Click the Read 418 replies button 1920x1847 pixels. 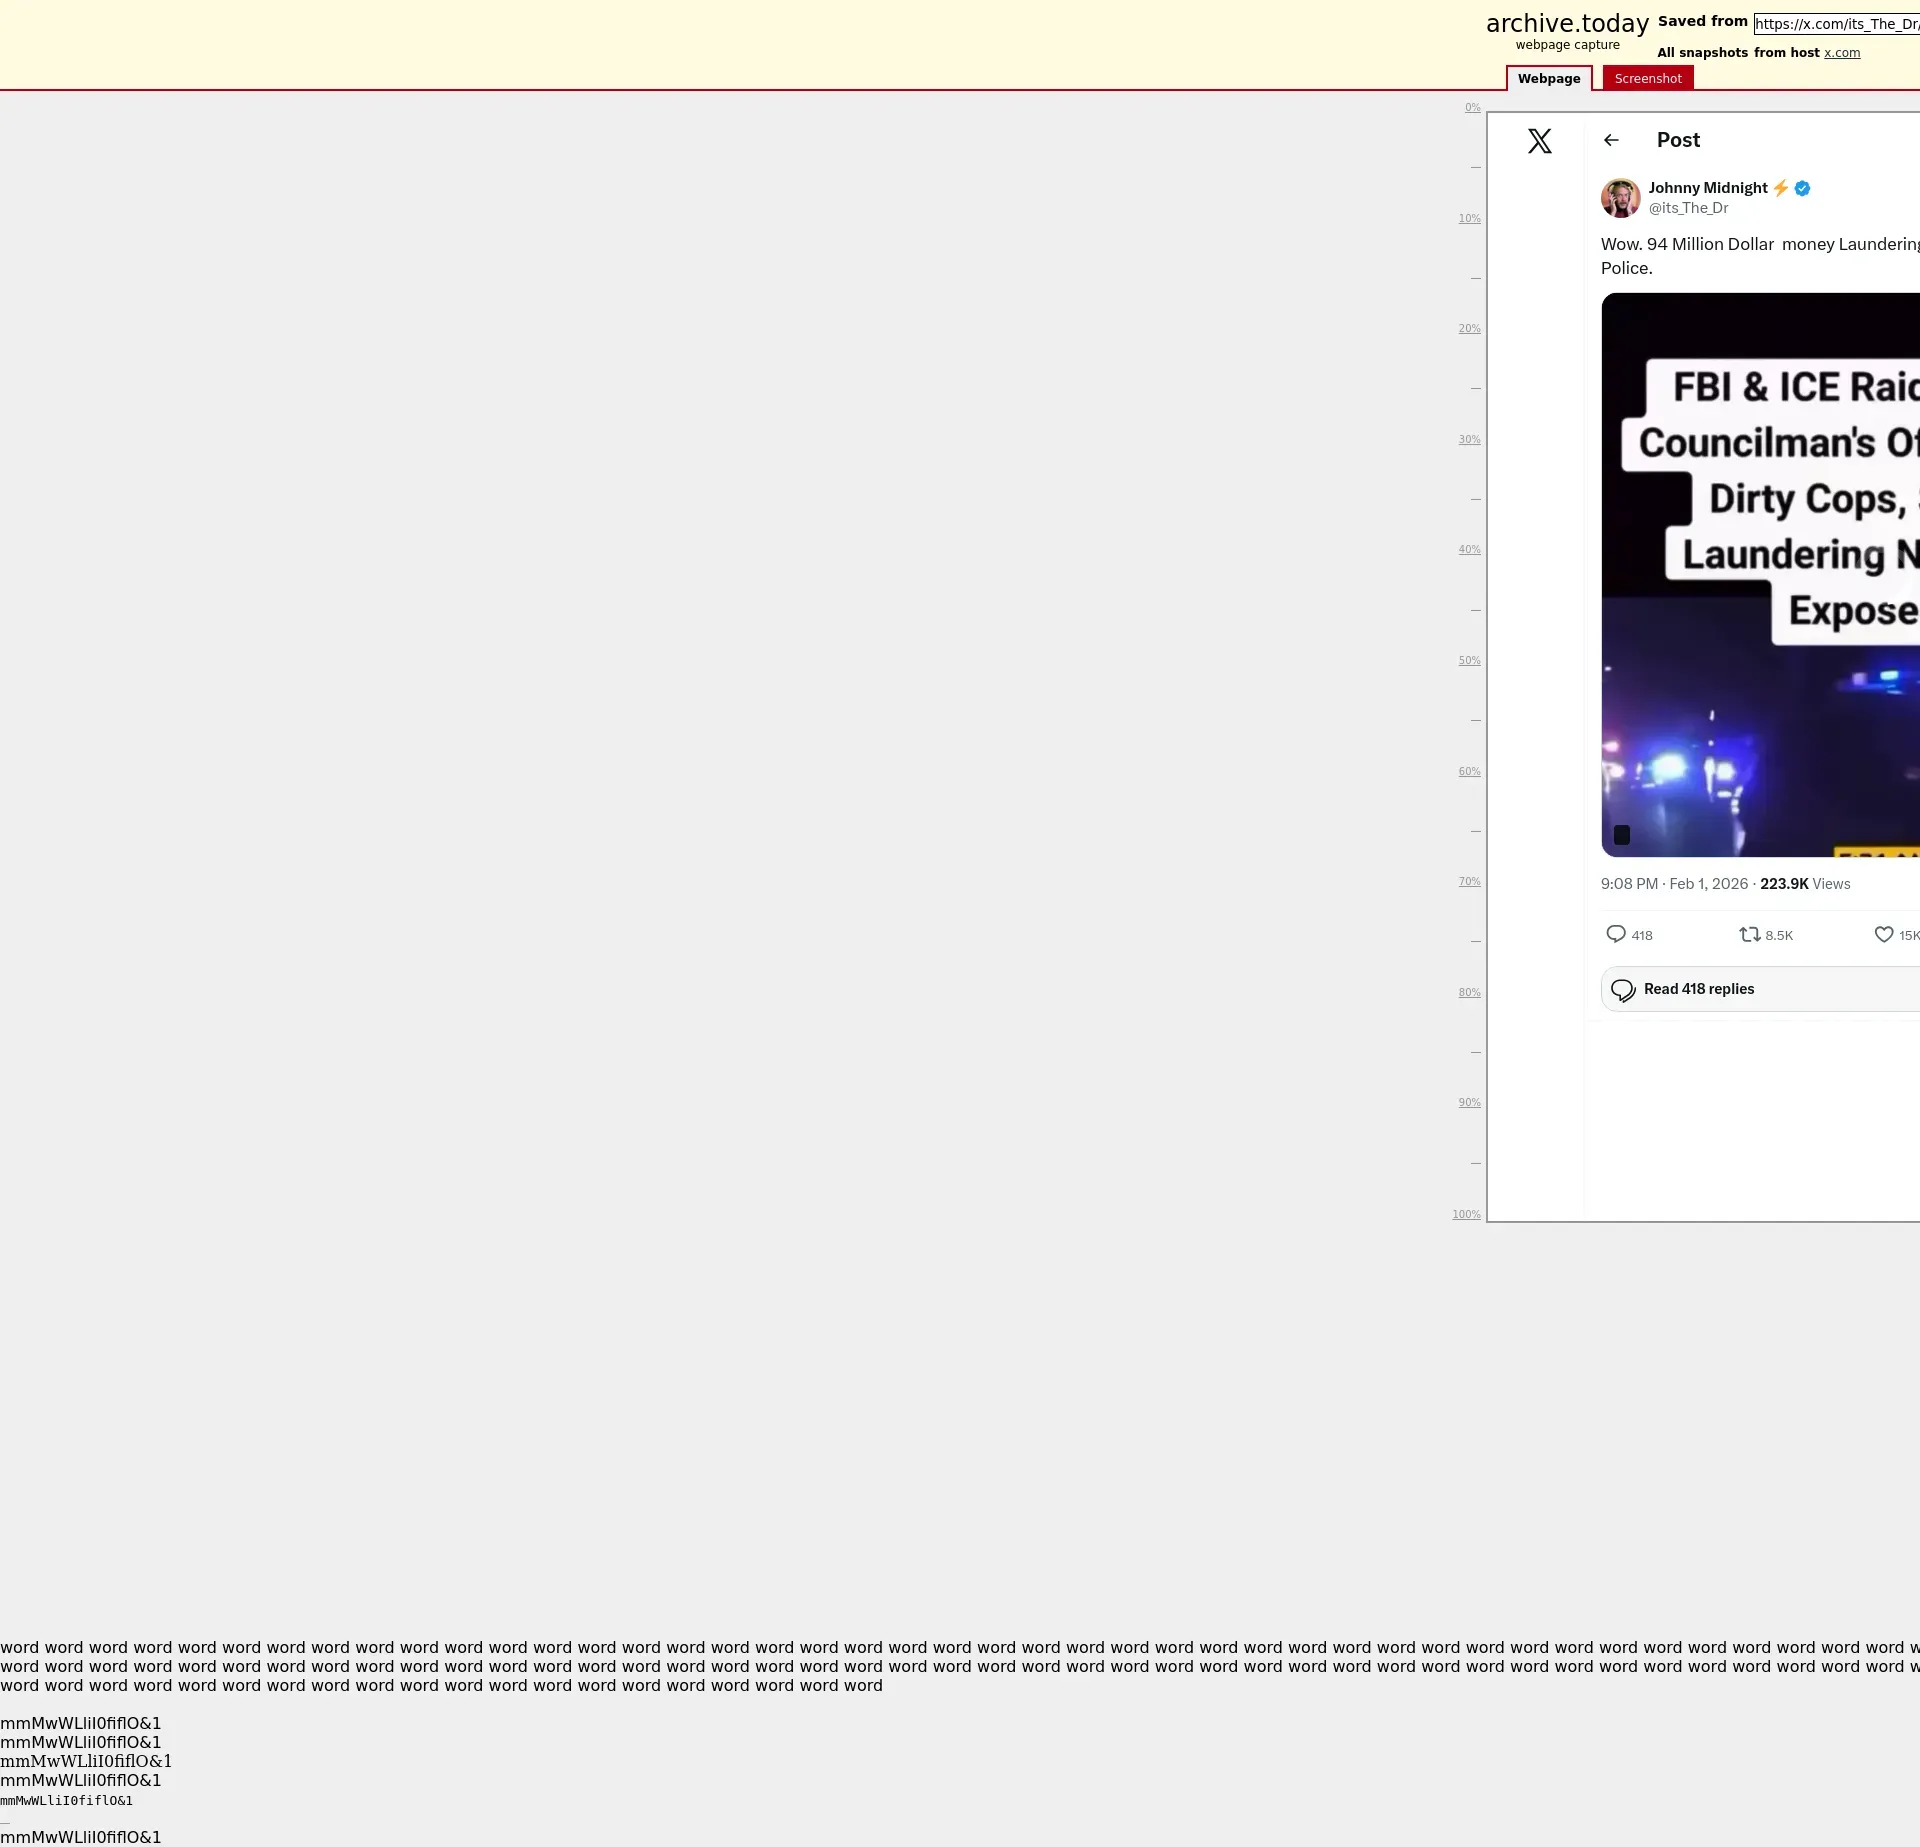coord(1760,989)
